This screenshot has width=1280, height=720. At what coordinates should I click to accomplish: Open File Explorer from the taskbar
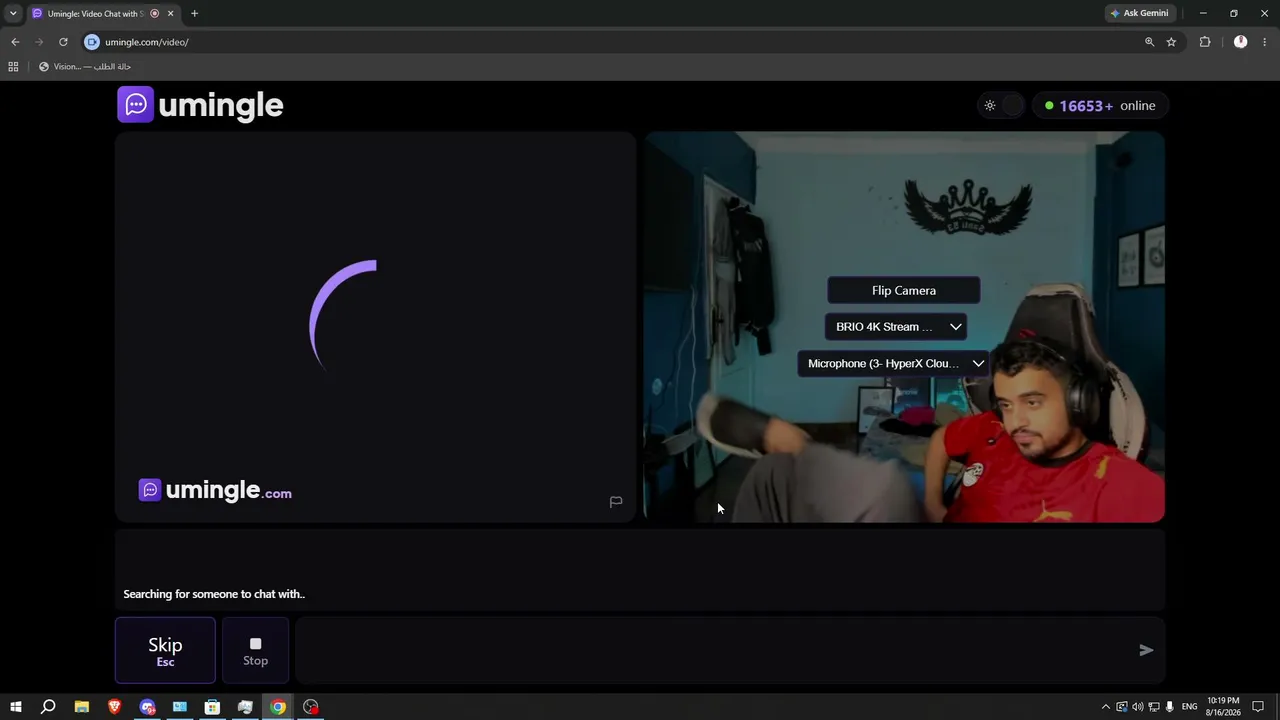82,707
